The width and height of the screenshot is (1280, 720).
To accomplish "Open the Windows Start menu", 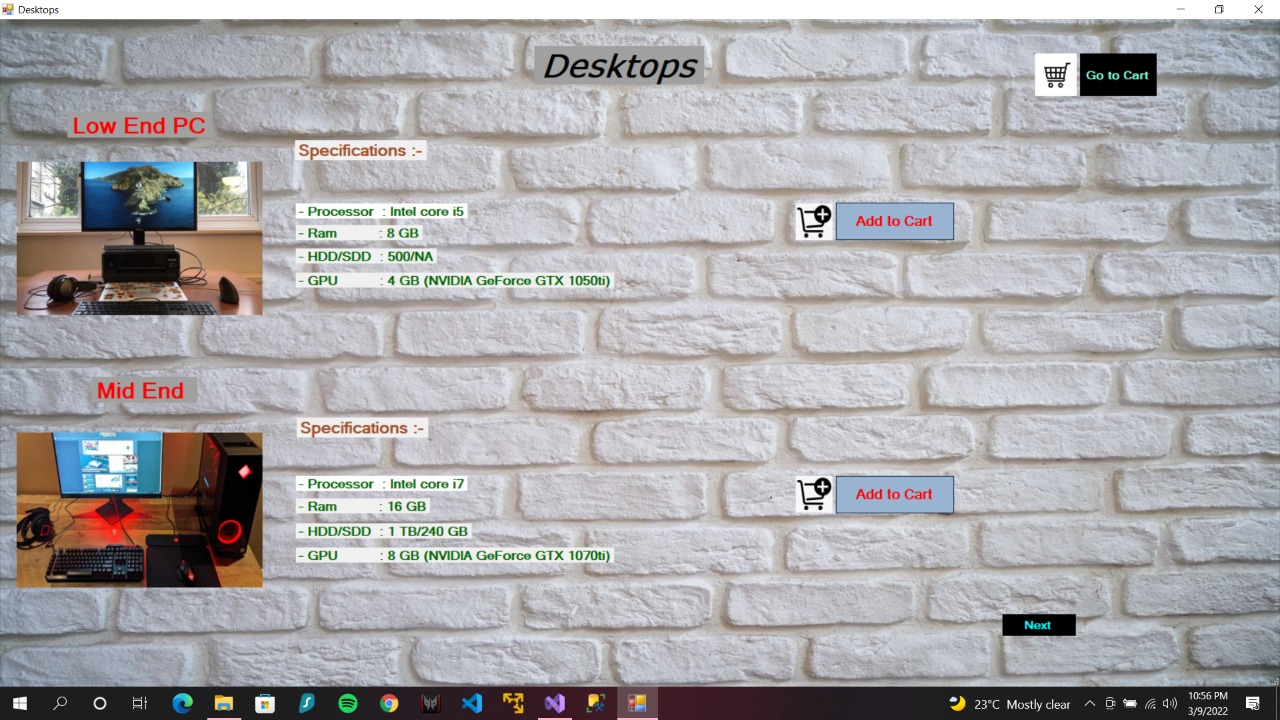I will [x=19, y=703].
